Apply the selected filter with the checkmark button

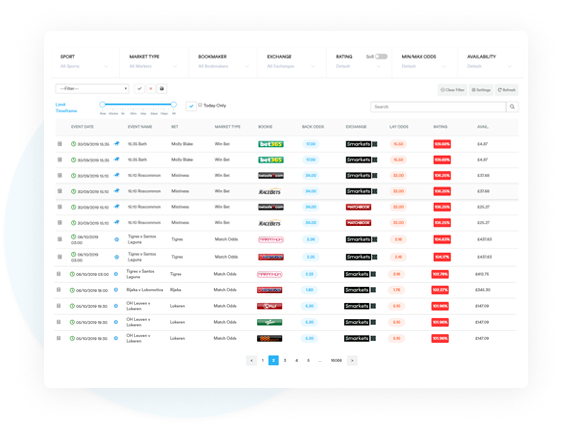[139, 89]
